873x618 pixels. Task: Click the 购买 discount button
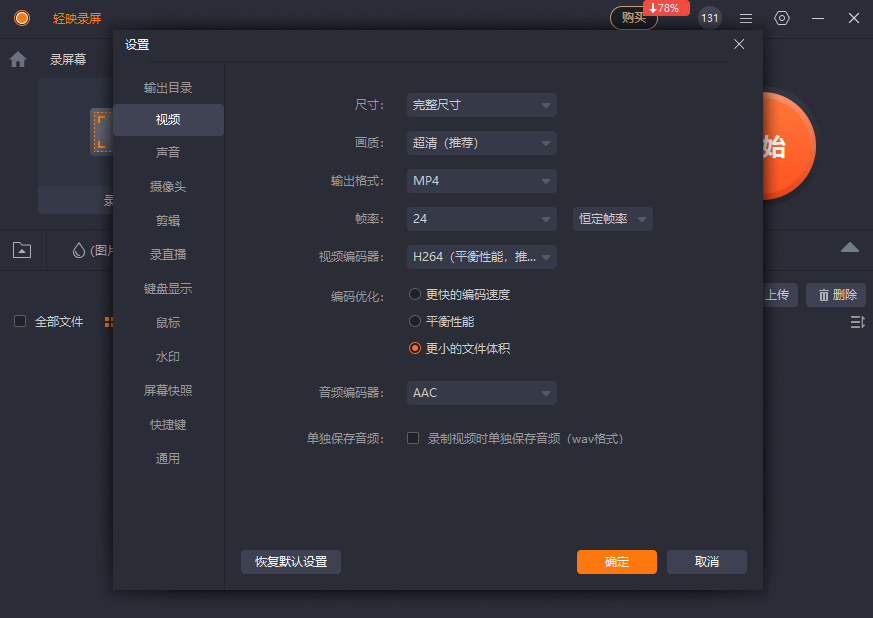(634, 18)
